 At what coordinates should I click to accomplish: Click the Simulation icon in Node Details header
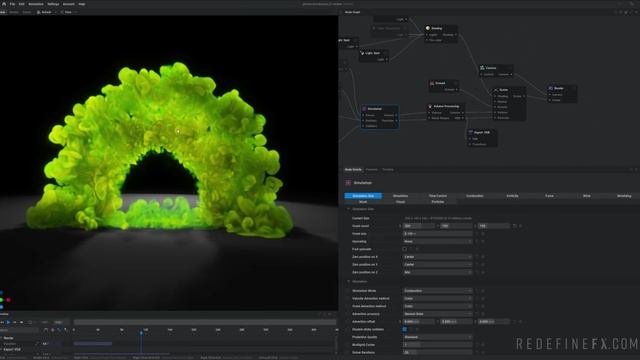[348, 183]
